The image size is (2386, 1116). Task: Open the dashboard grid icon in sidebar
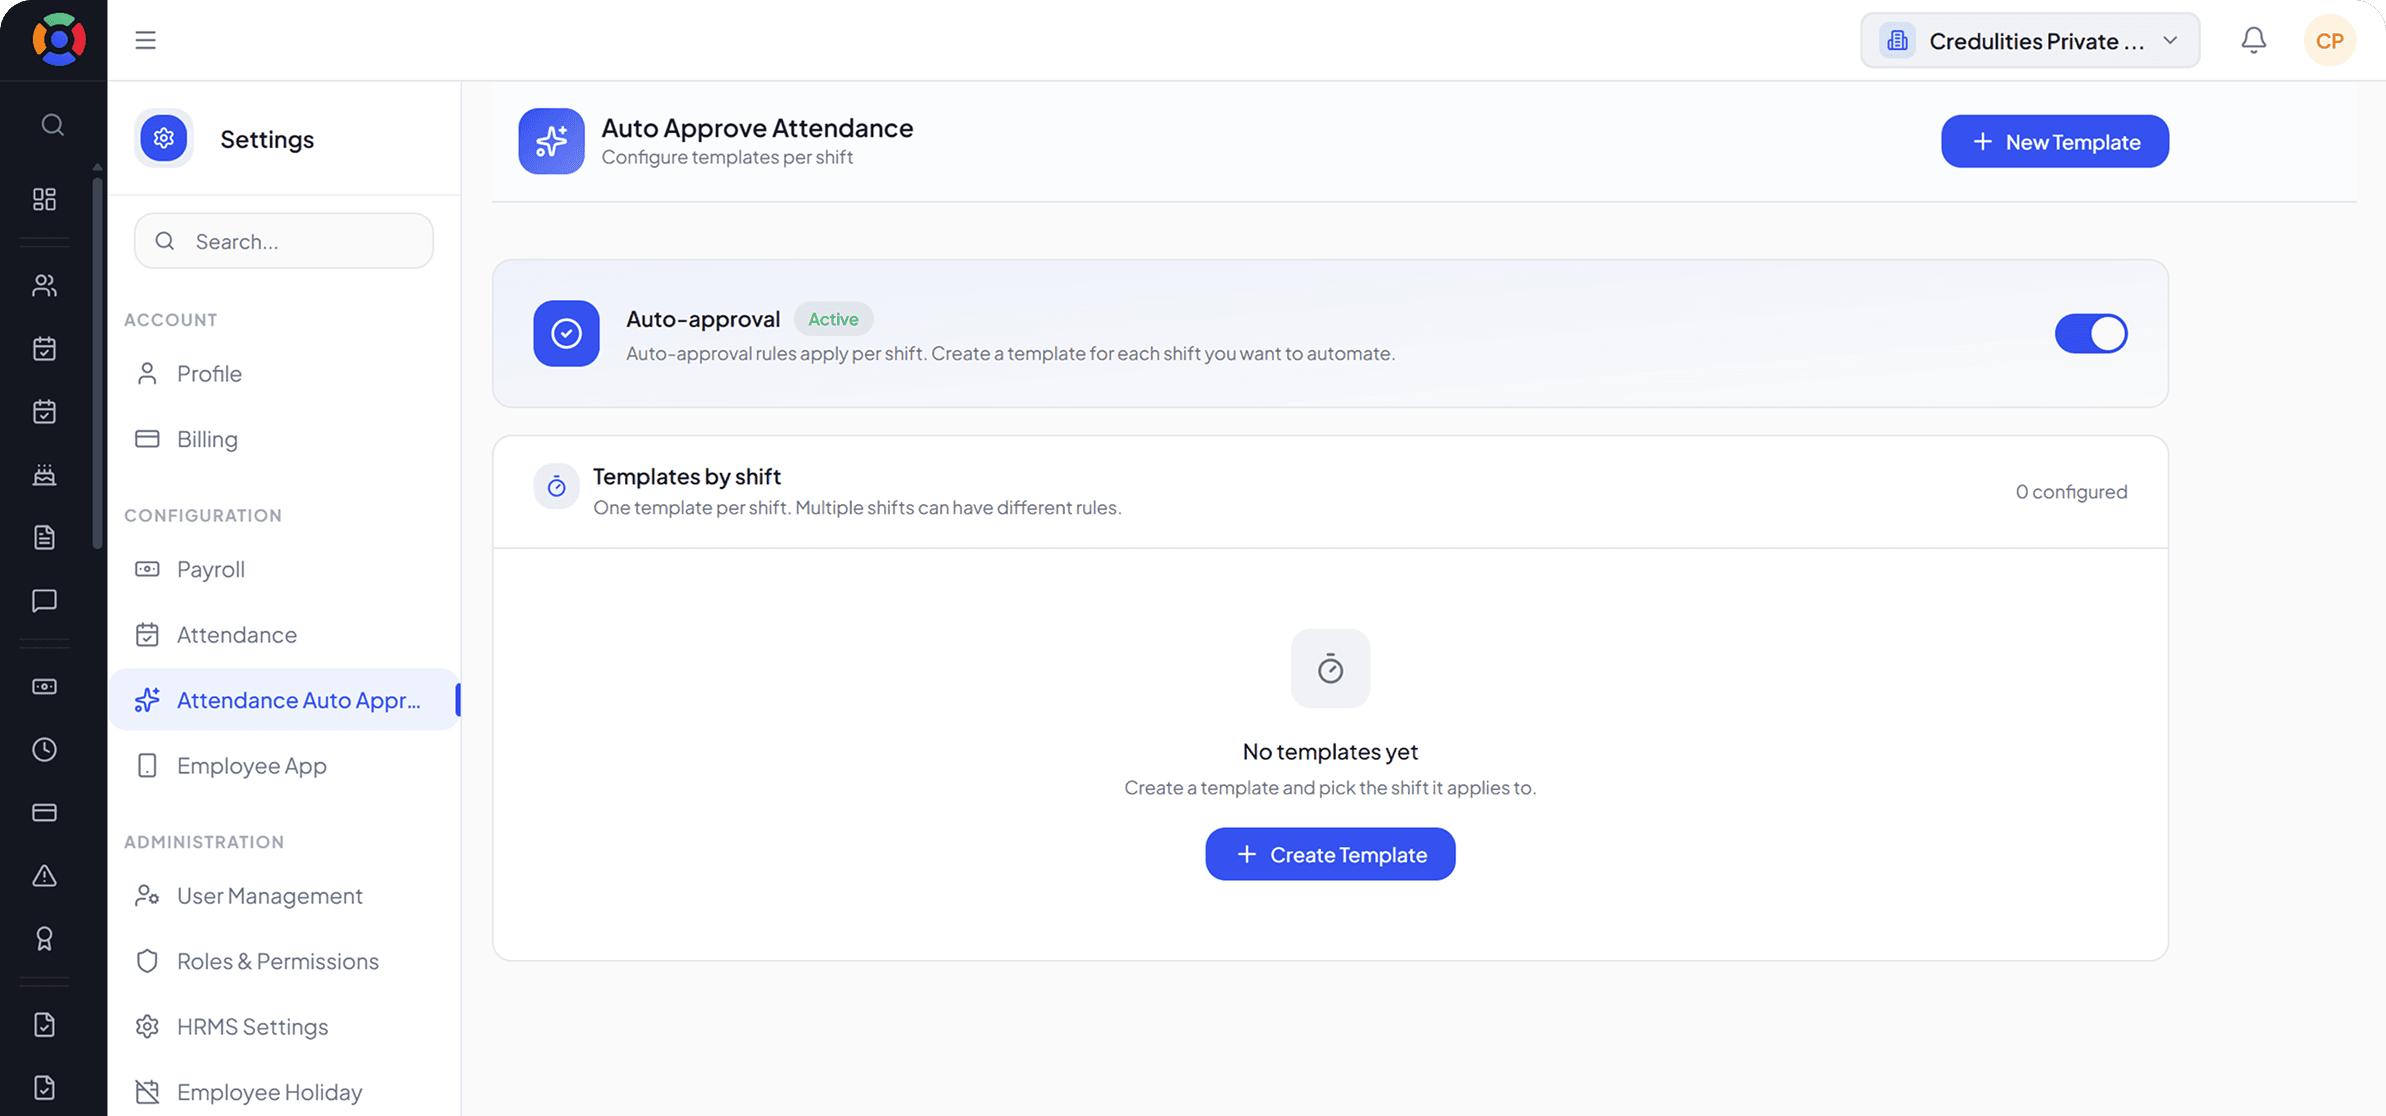point(45,199)
